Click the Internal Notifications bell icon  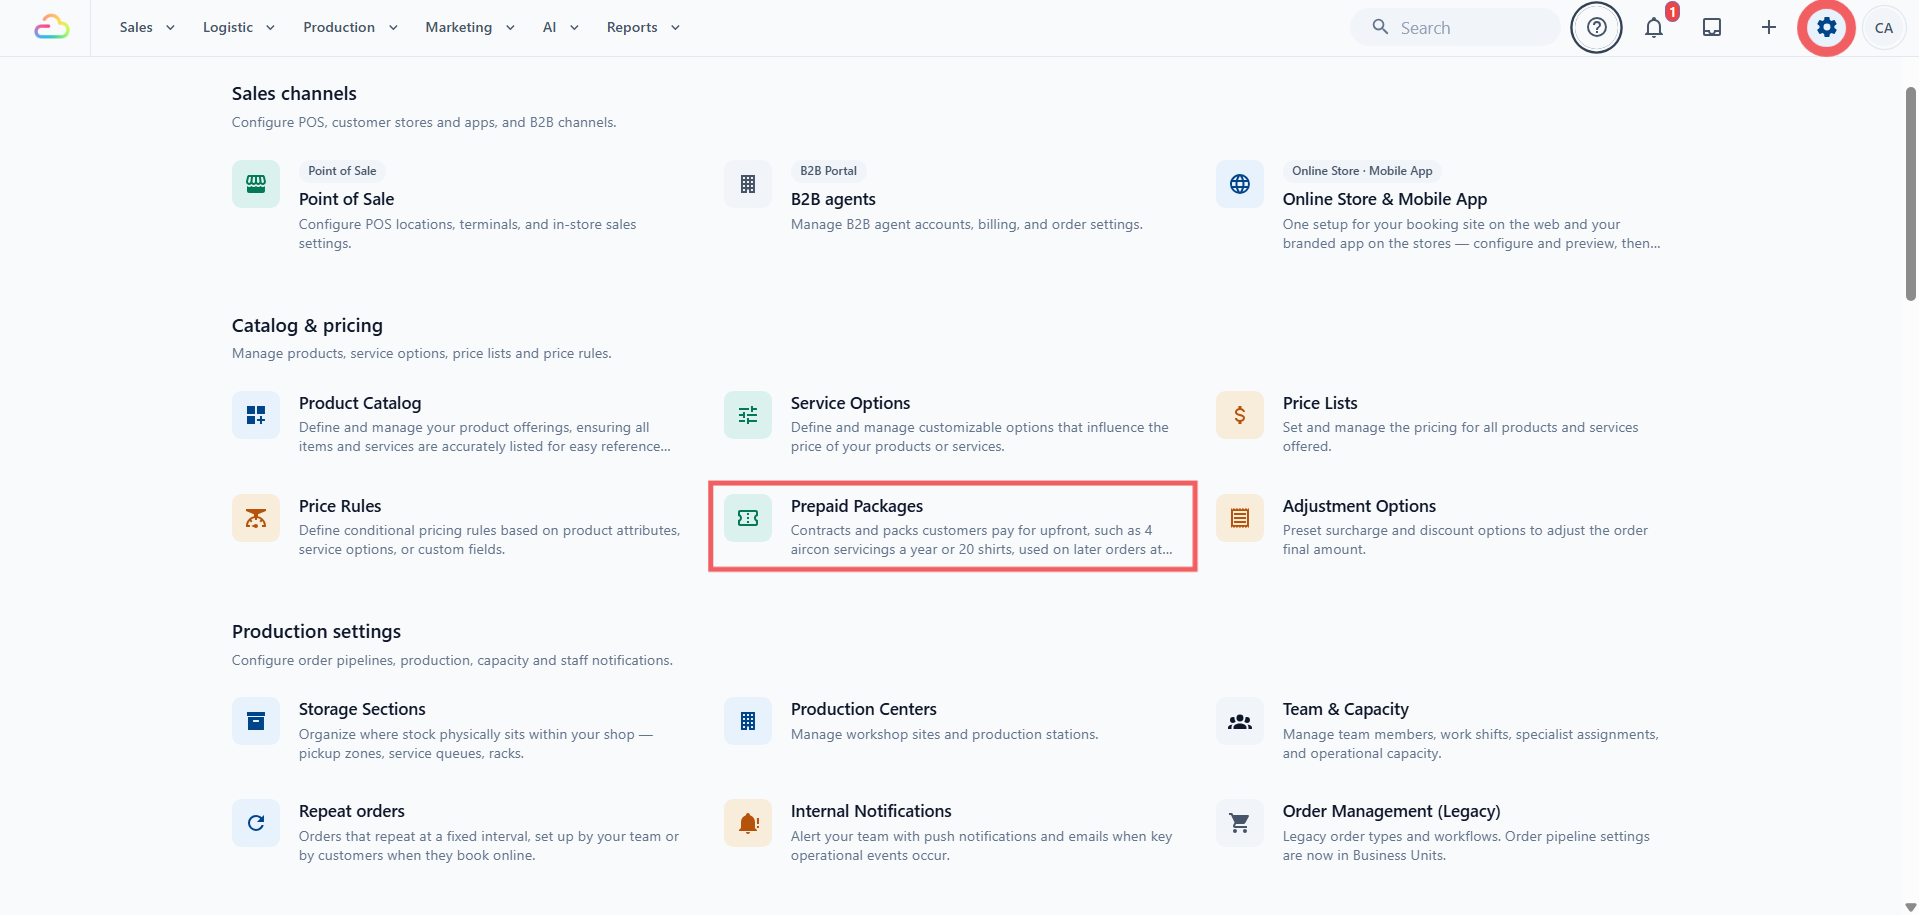(748, 823)
